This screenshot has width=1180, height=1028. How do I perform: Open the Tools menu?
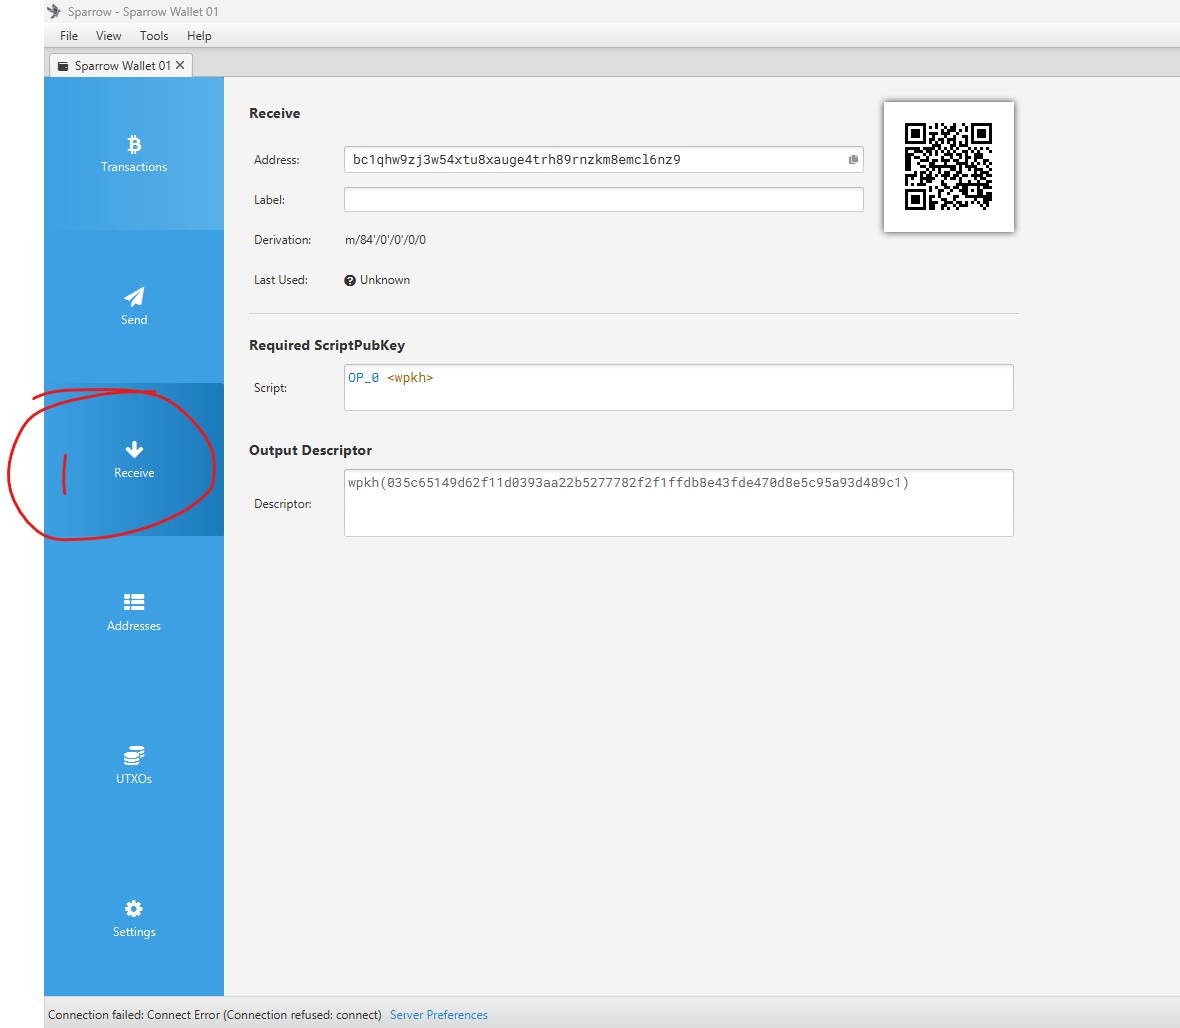154,35
